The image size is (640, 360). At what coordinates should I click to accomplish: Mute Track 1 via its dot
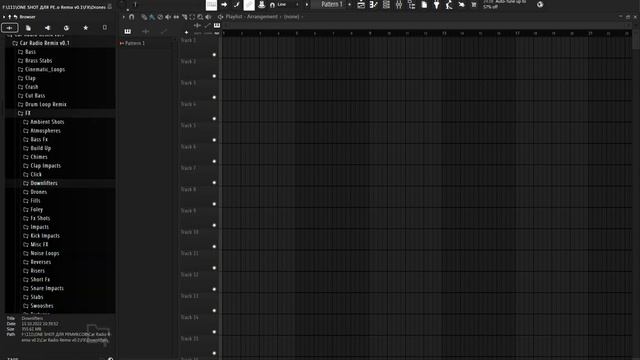point(214,55)
